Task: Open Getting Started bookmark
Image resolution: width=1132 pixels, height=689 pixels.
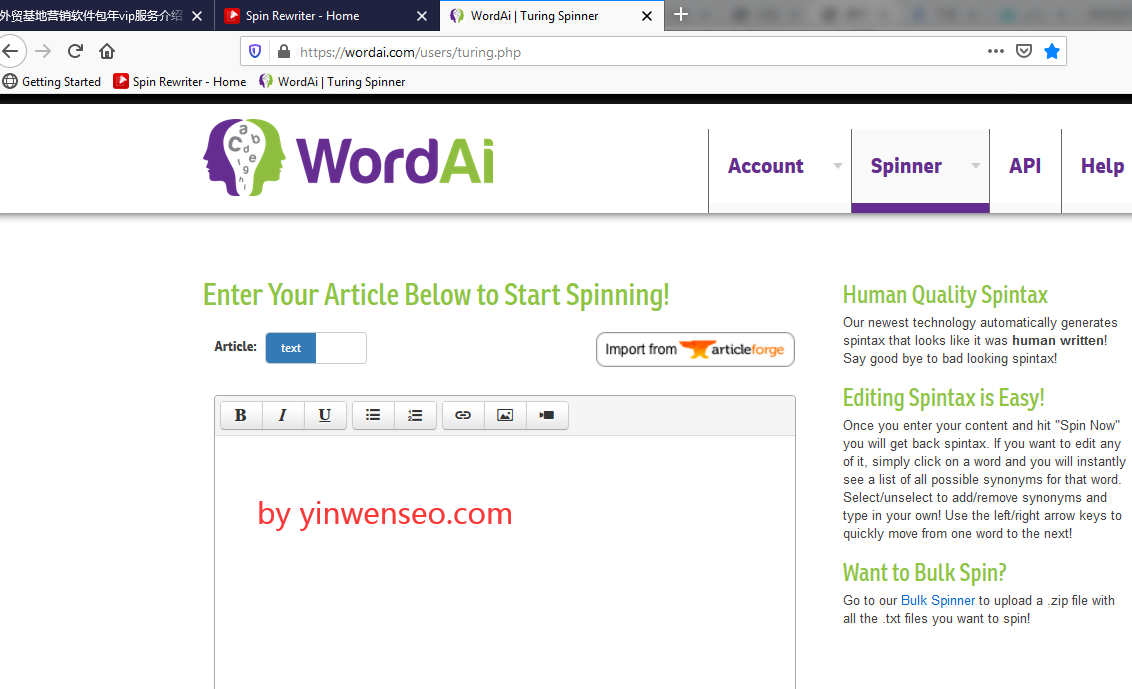Action: point(52,82)
